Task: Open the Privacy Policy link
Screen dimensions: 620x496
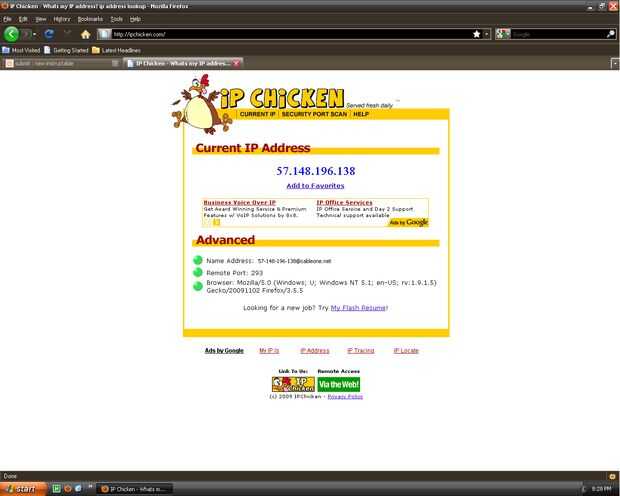Action: coord(345,396)
